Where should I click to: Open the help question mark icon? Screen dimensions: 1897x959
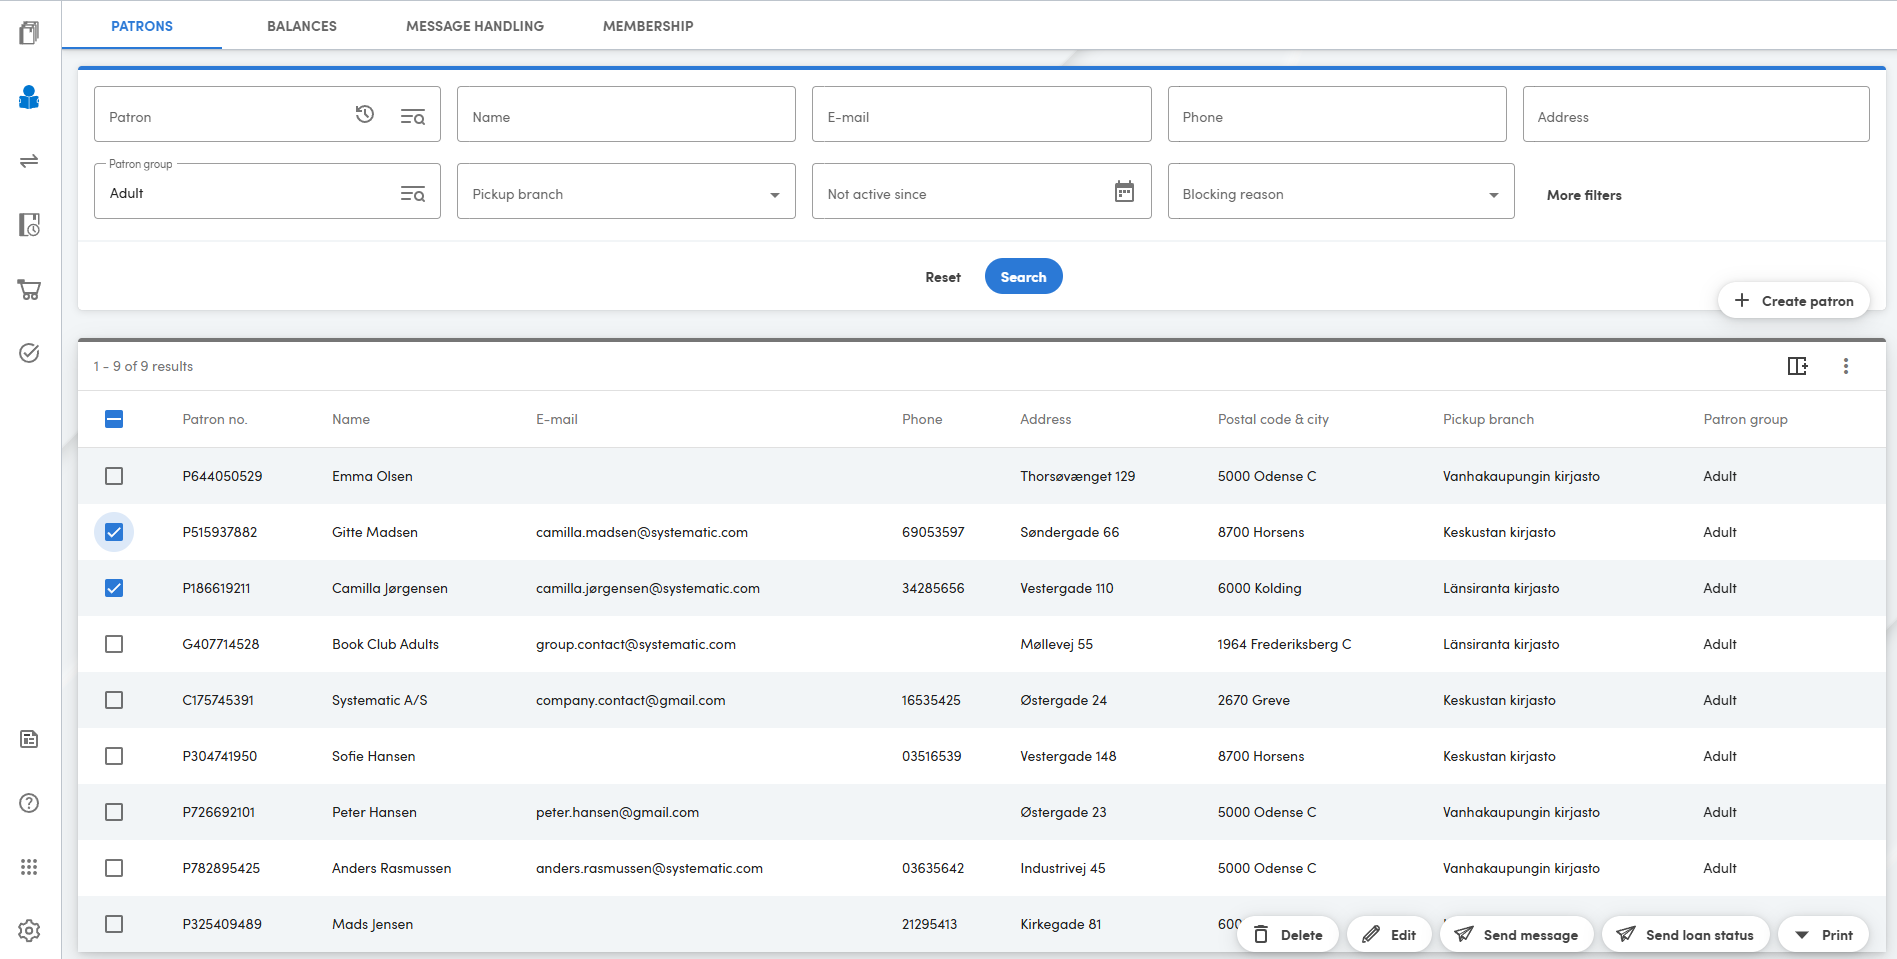click(29, 803)
